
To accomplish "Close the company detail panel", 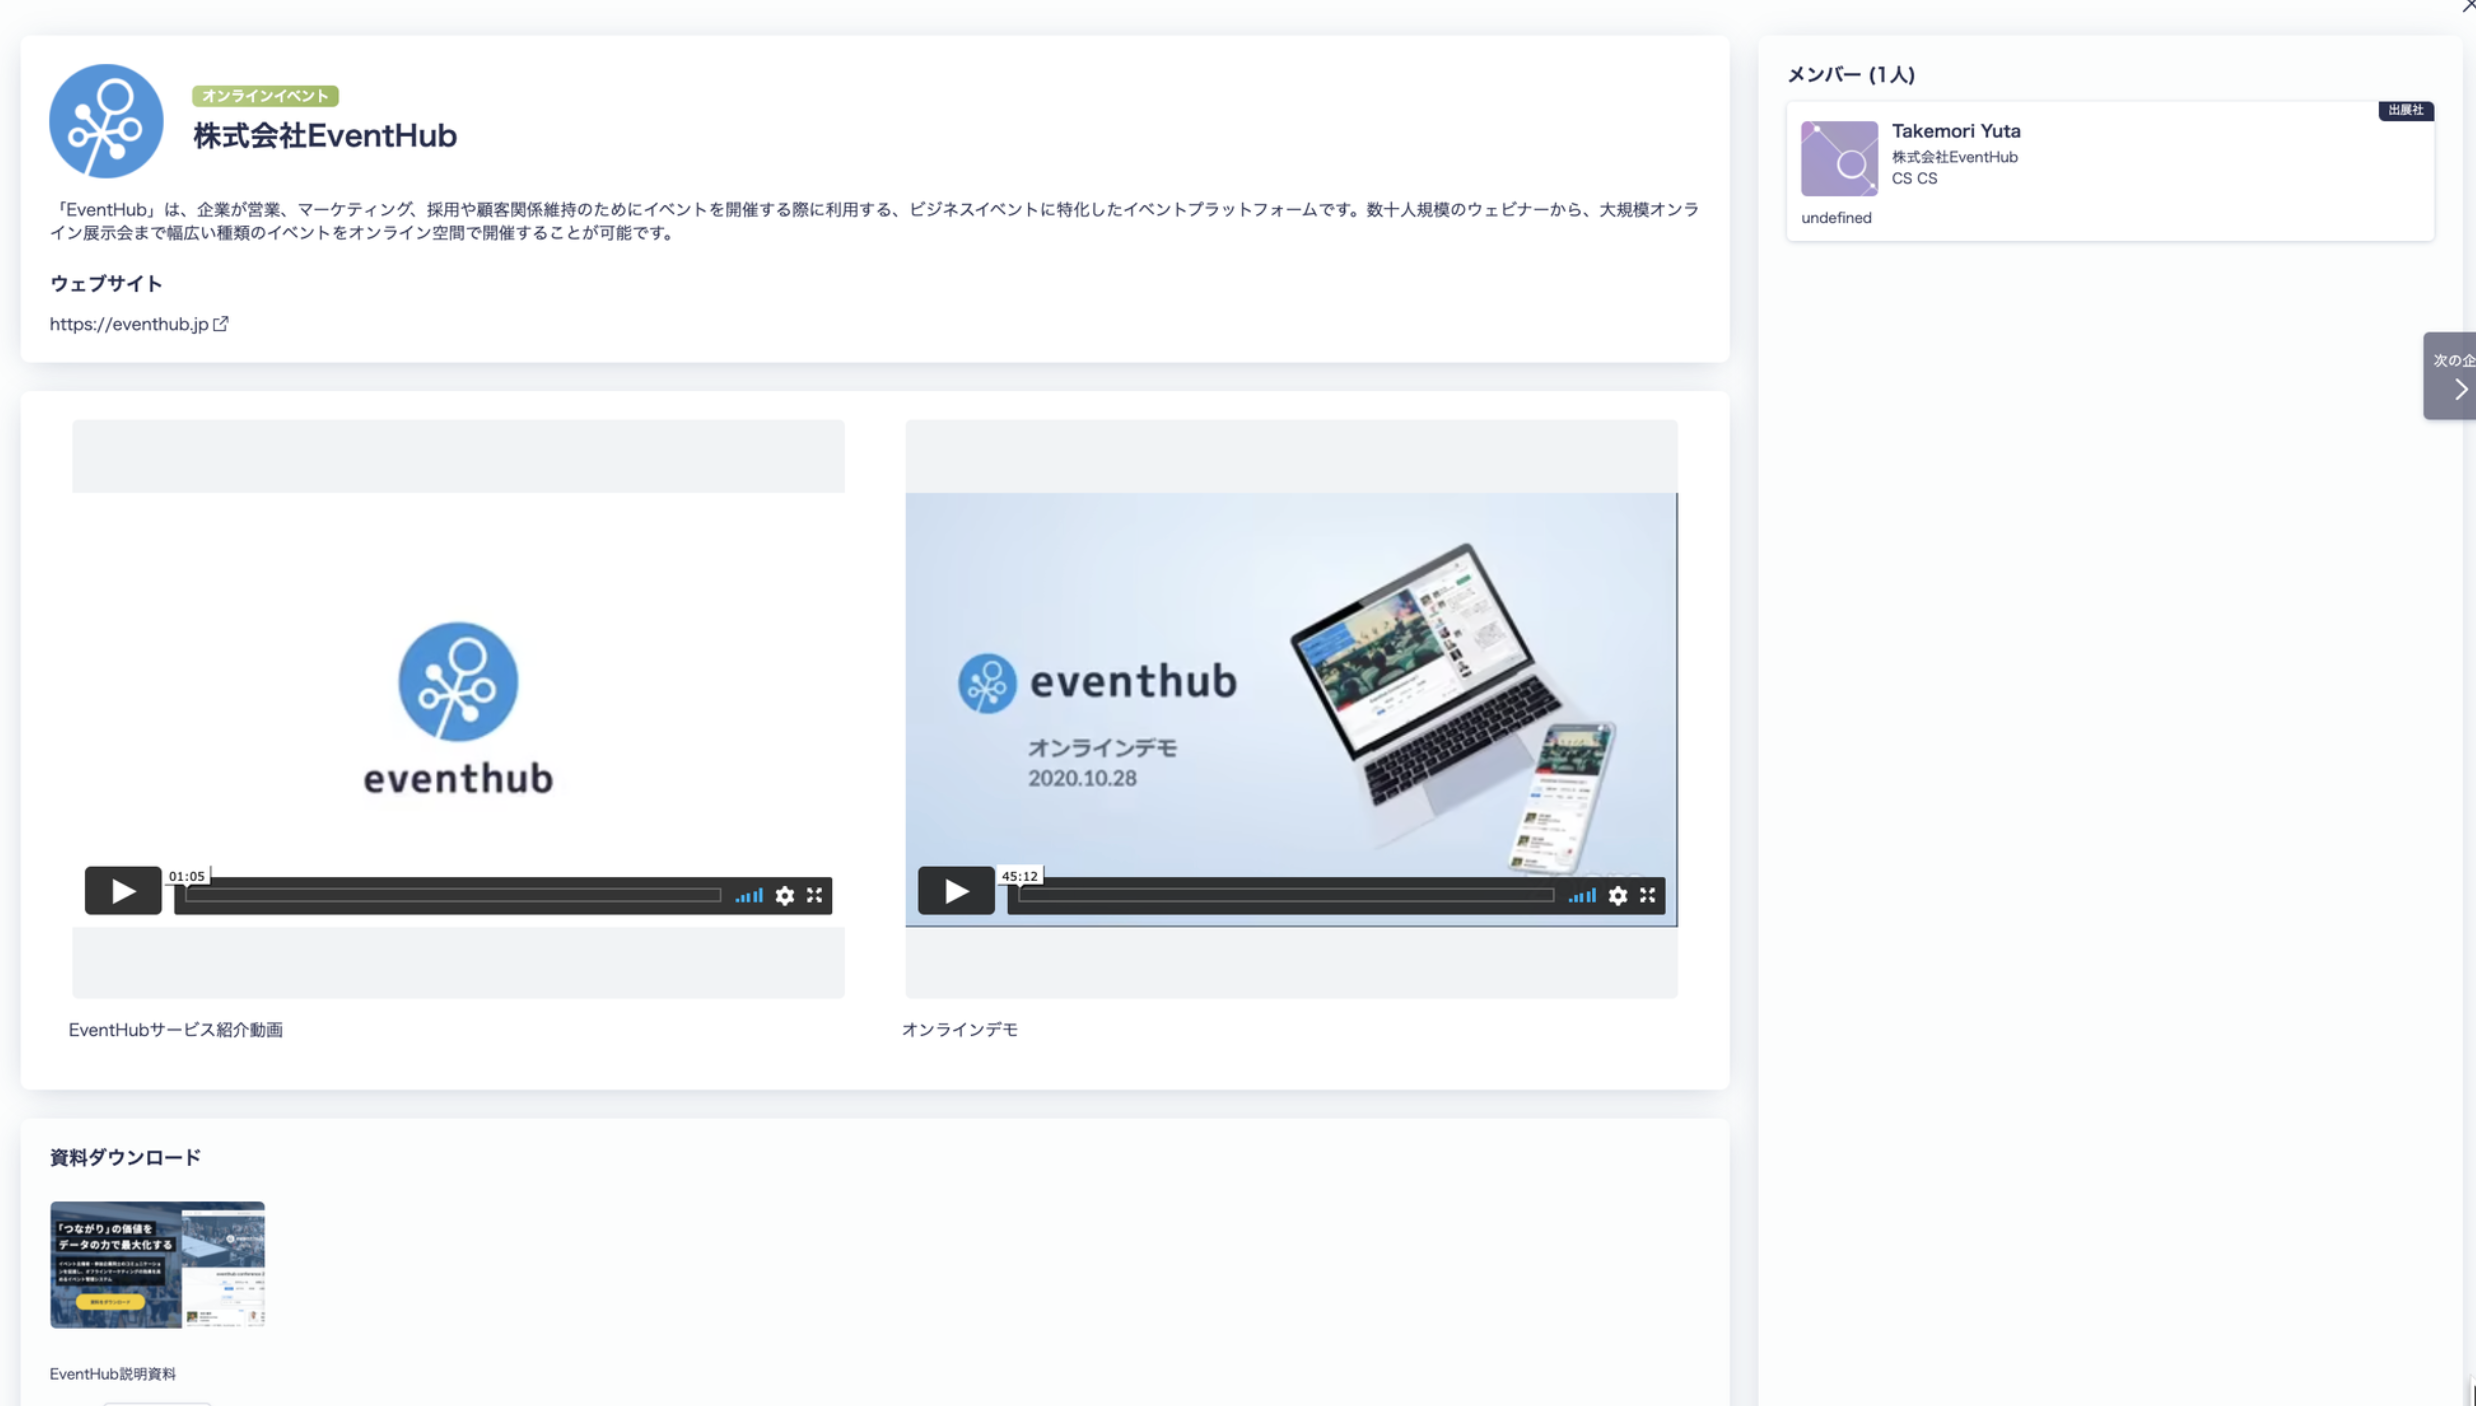I will coord(2468,6).
